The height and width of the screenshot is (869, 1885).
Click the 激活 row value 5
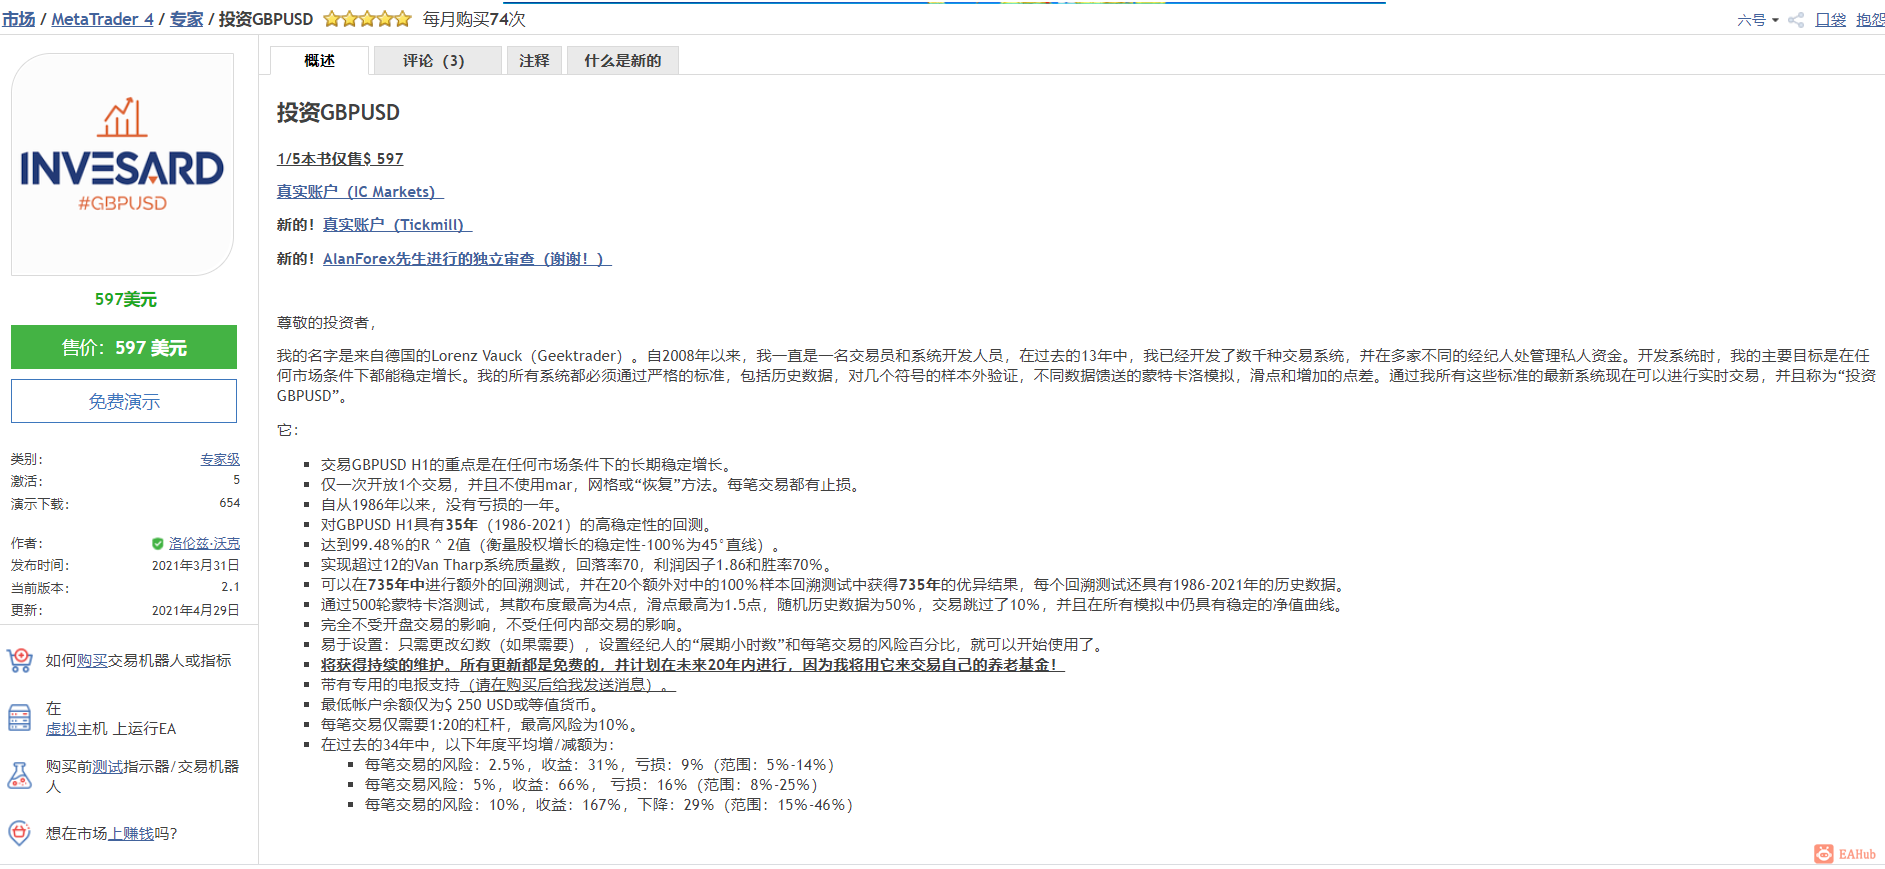[x=236, y=480]
